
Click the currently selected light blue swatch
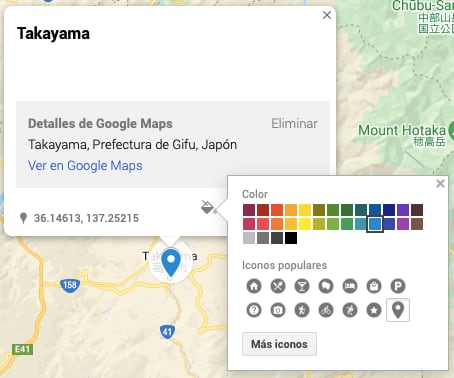(375, 224)
